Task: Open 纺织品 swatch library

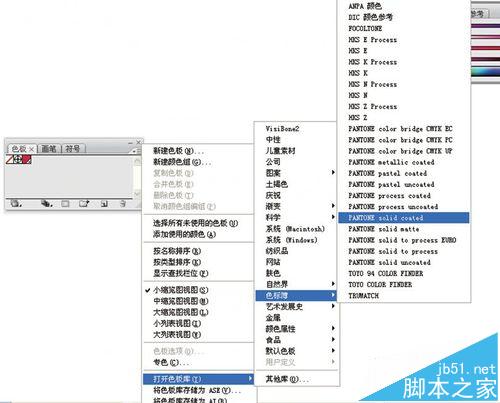Action: tap(276, 251)
